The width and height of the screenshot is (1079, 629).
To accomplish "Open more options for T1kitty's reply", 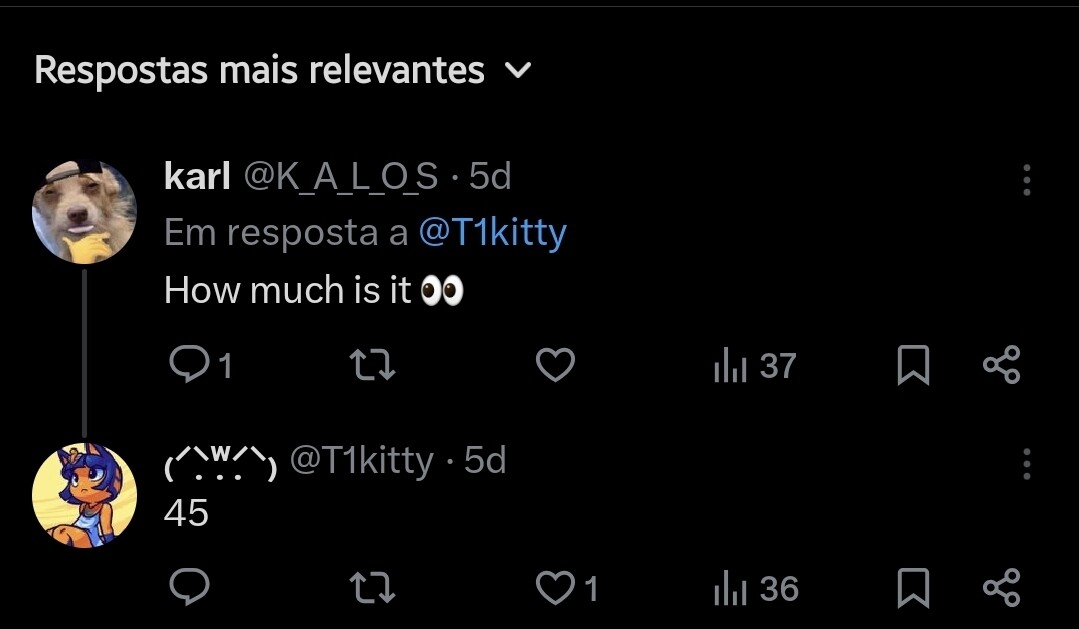I will [x=1026, y=463].
